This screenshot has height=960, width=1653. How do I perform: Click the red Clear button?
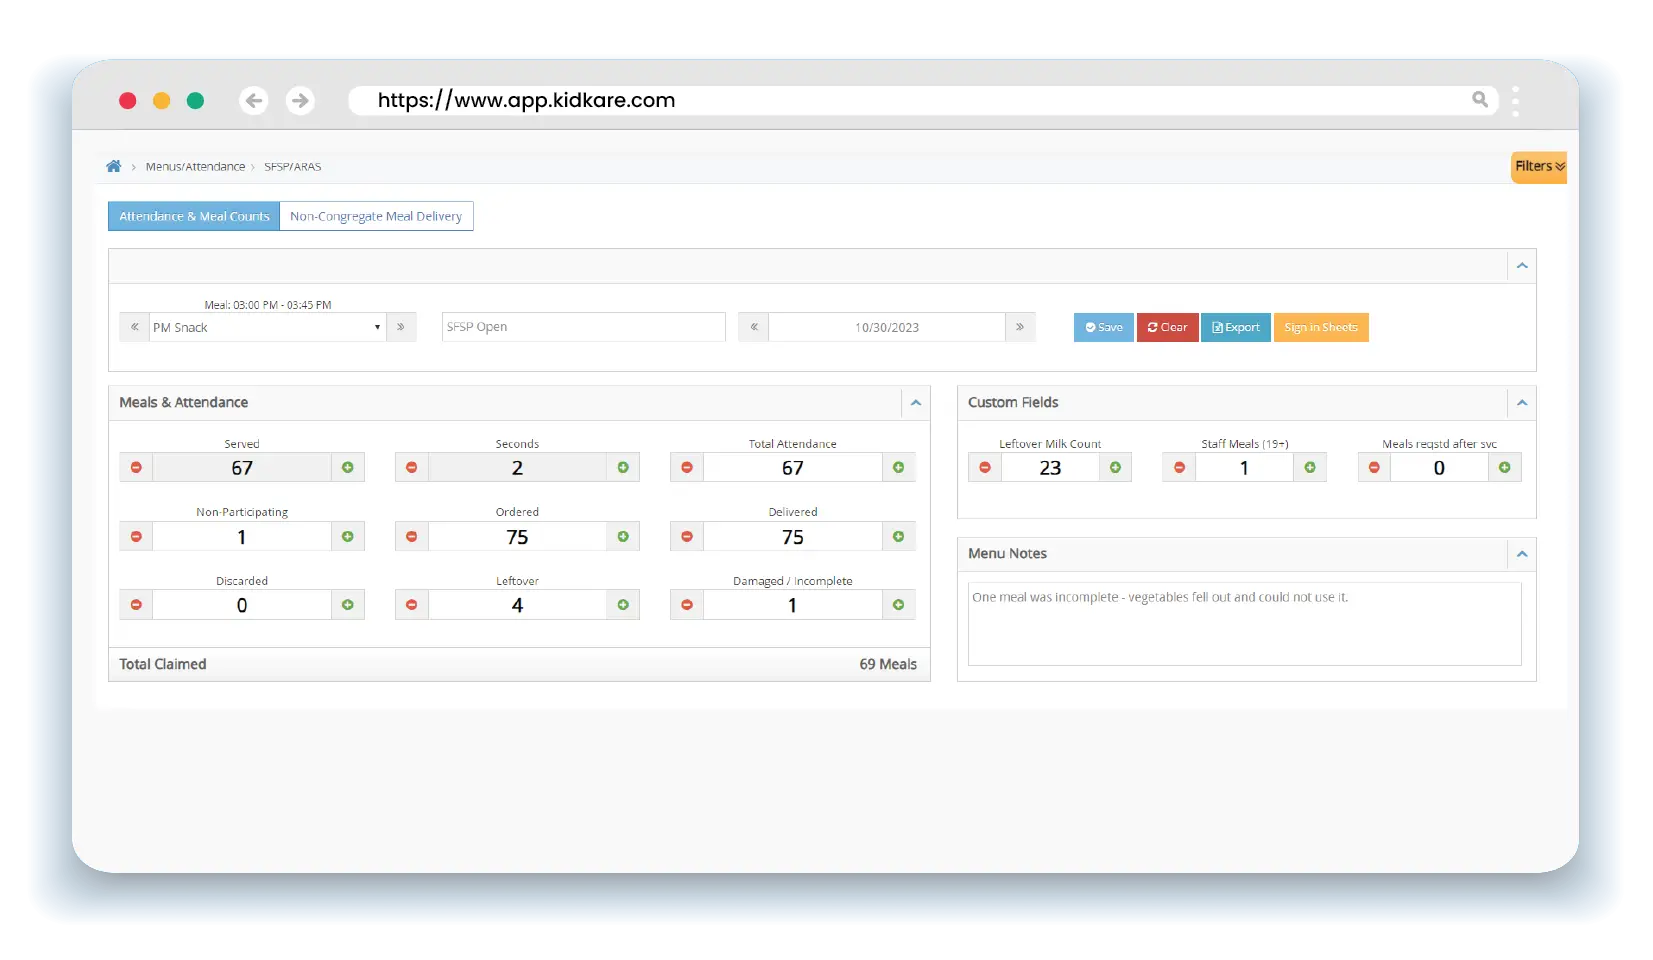(x=1167, y=327)
